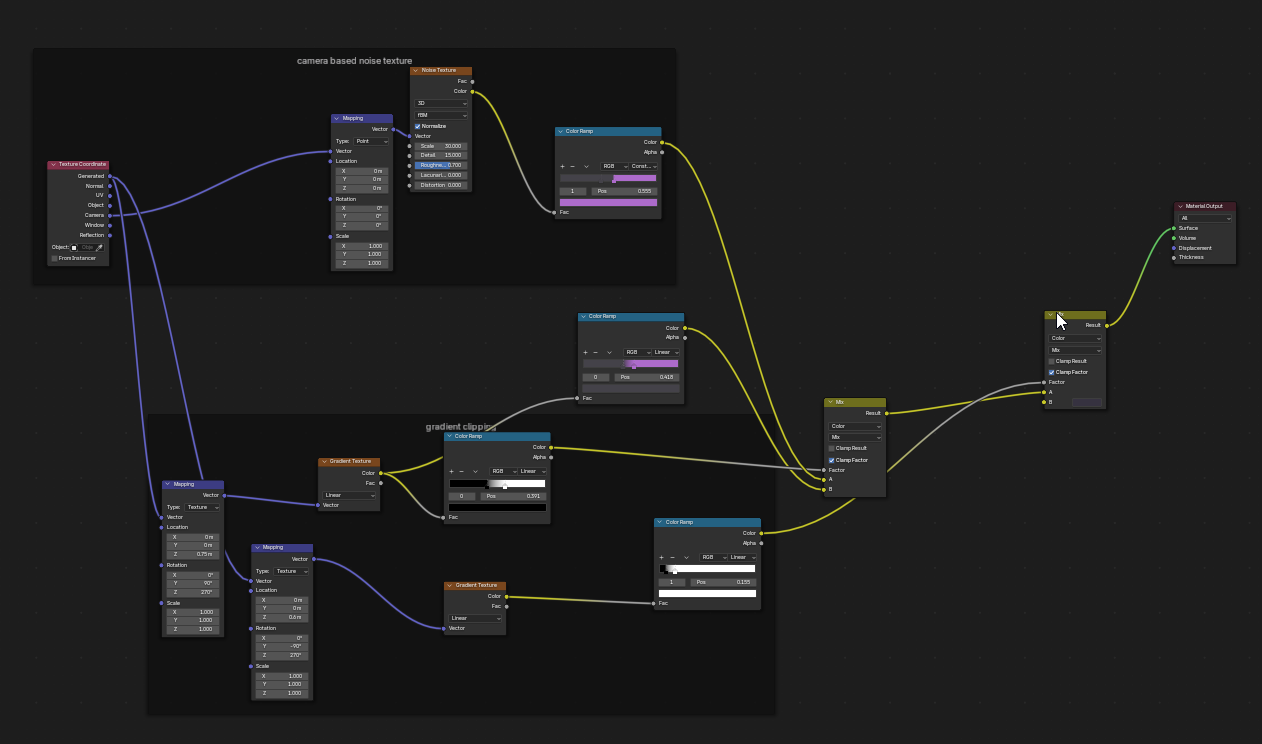Image resolution: width=1262 pixels, height=744 pixels.
Task: Open the Color data type dropdown in the Mix node under the cursor
Action: 1076,338
